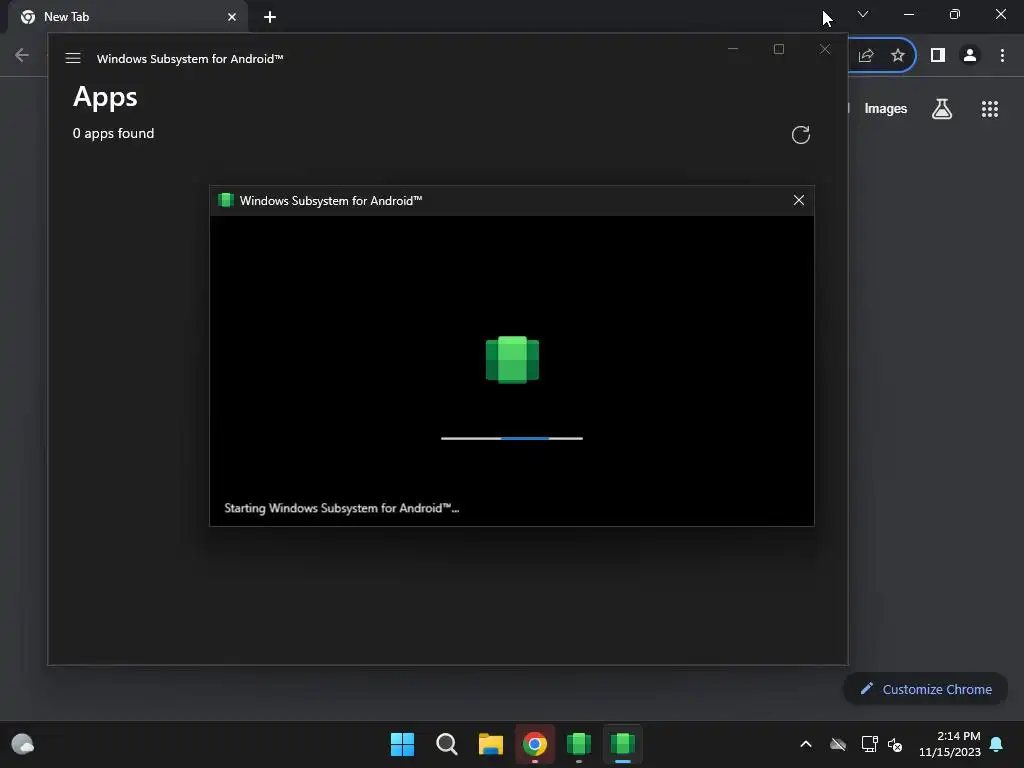Open Chrome profile menu

tap(970, 56)
